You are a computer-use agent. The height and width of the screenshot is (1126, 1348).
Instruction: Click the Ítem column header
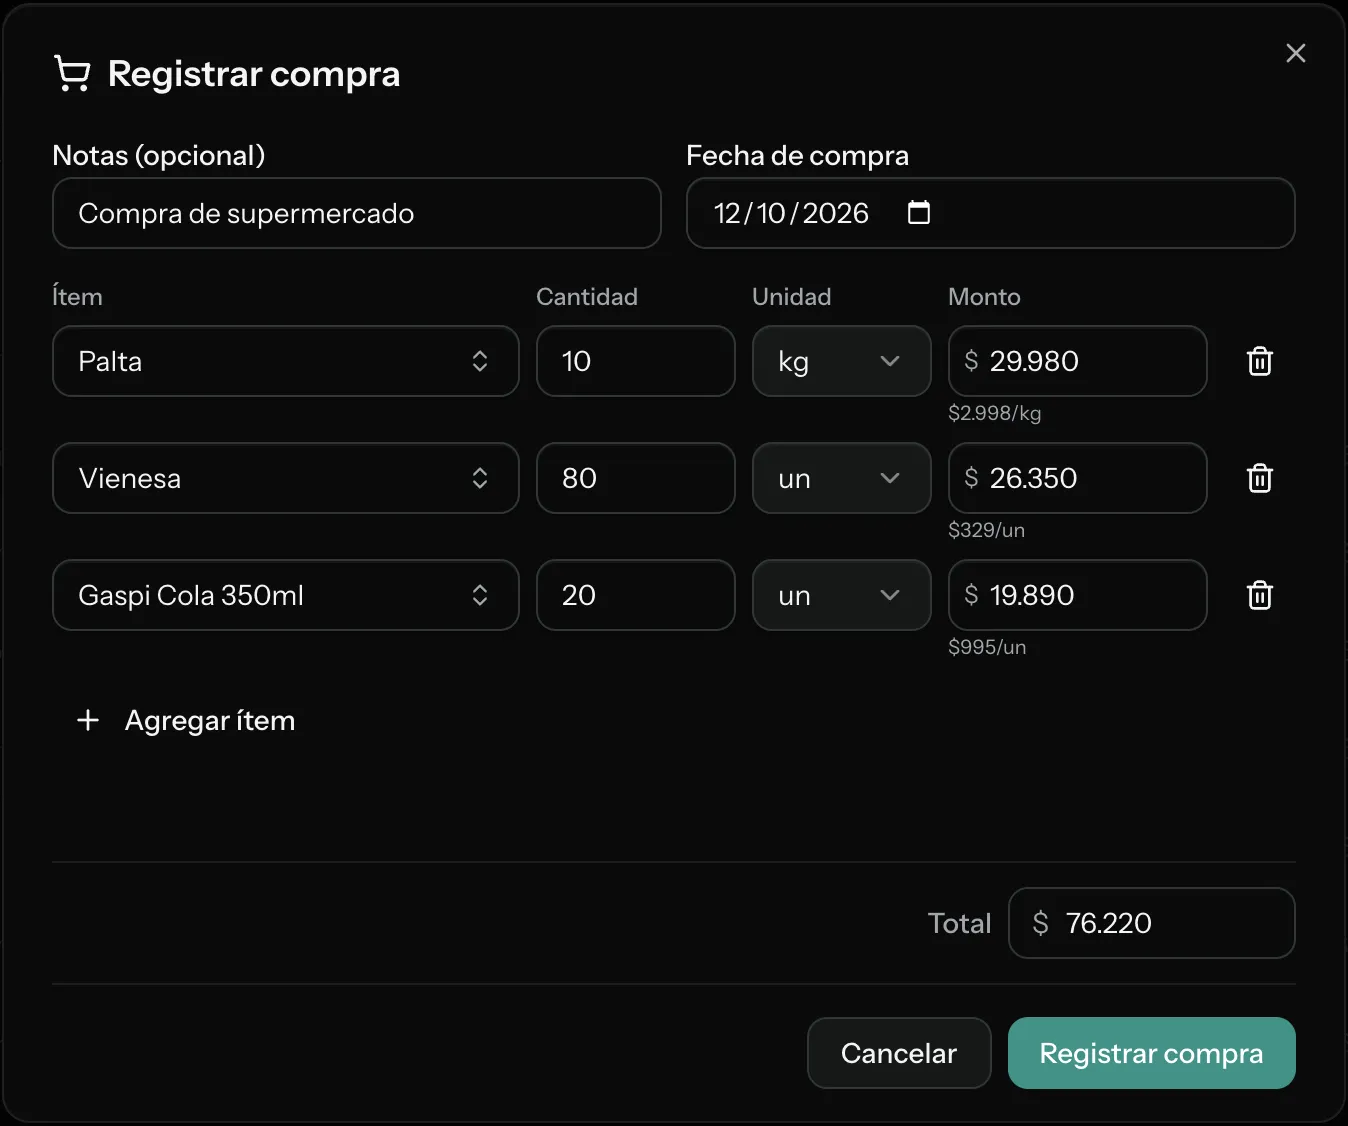77,297
